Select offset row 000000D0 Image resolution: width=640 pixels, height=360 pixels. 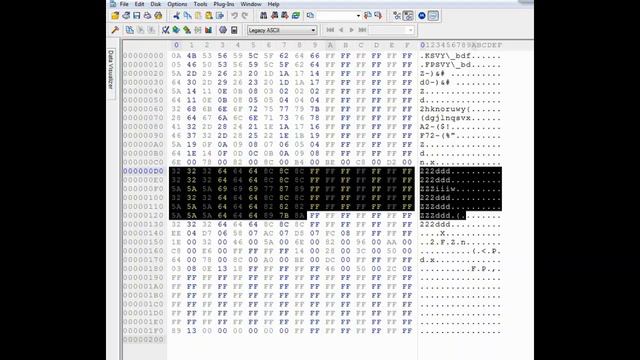[x=143, y=171]
